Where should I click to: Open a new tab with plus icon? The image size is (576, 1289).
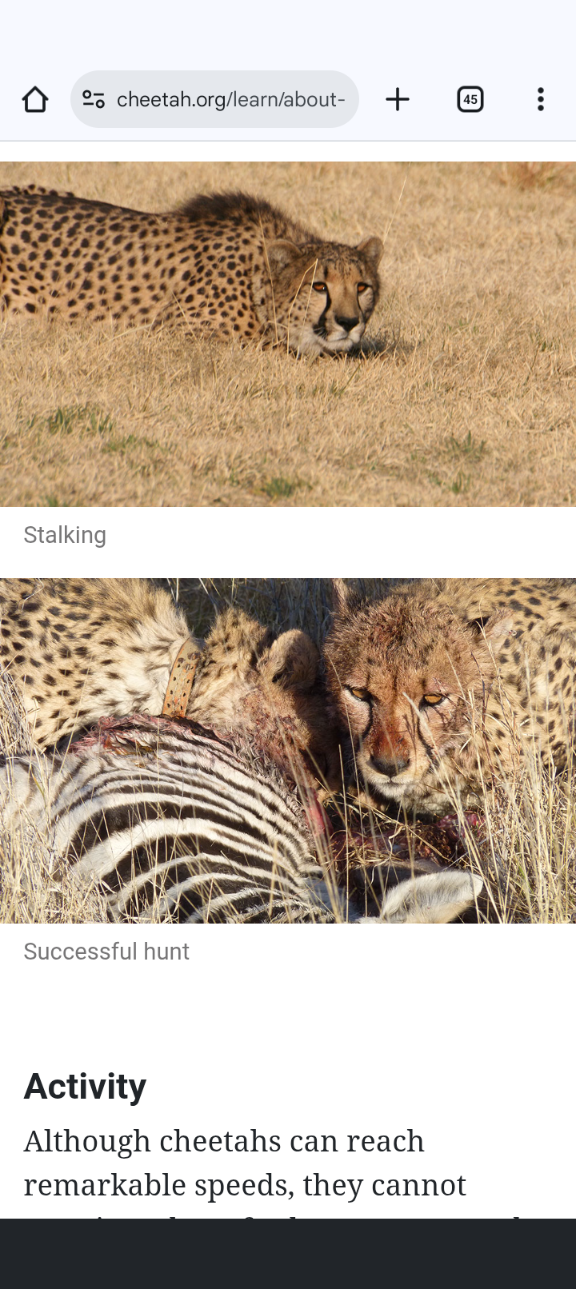click(398, 99)
